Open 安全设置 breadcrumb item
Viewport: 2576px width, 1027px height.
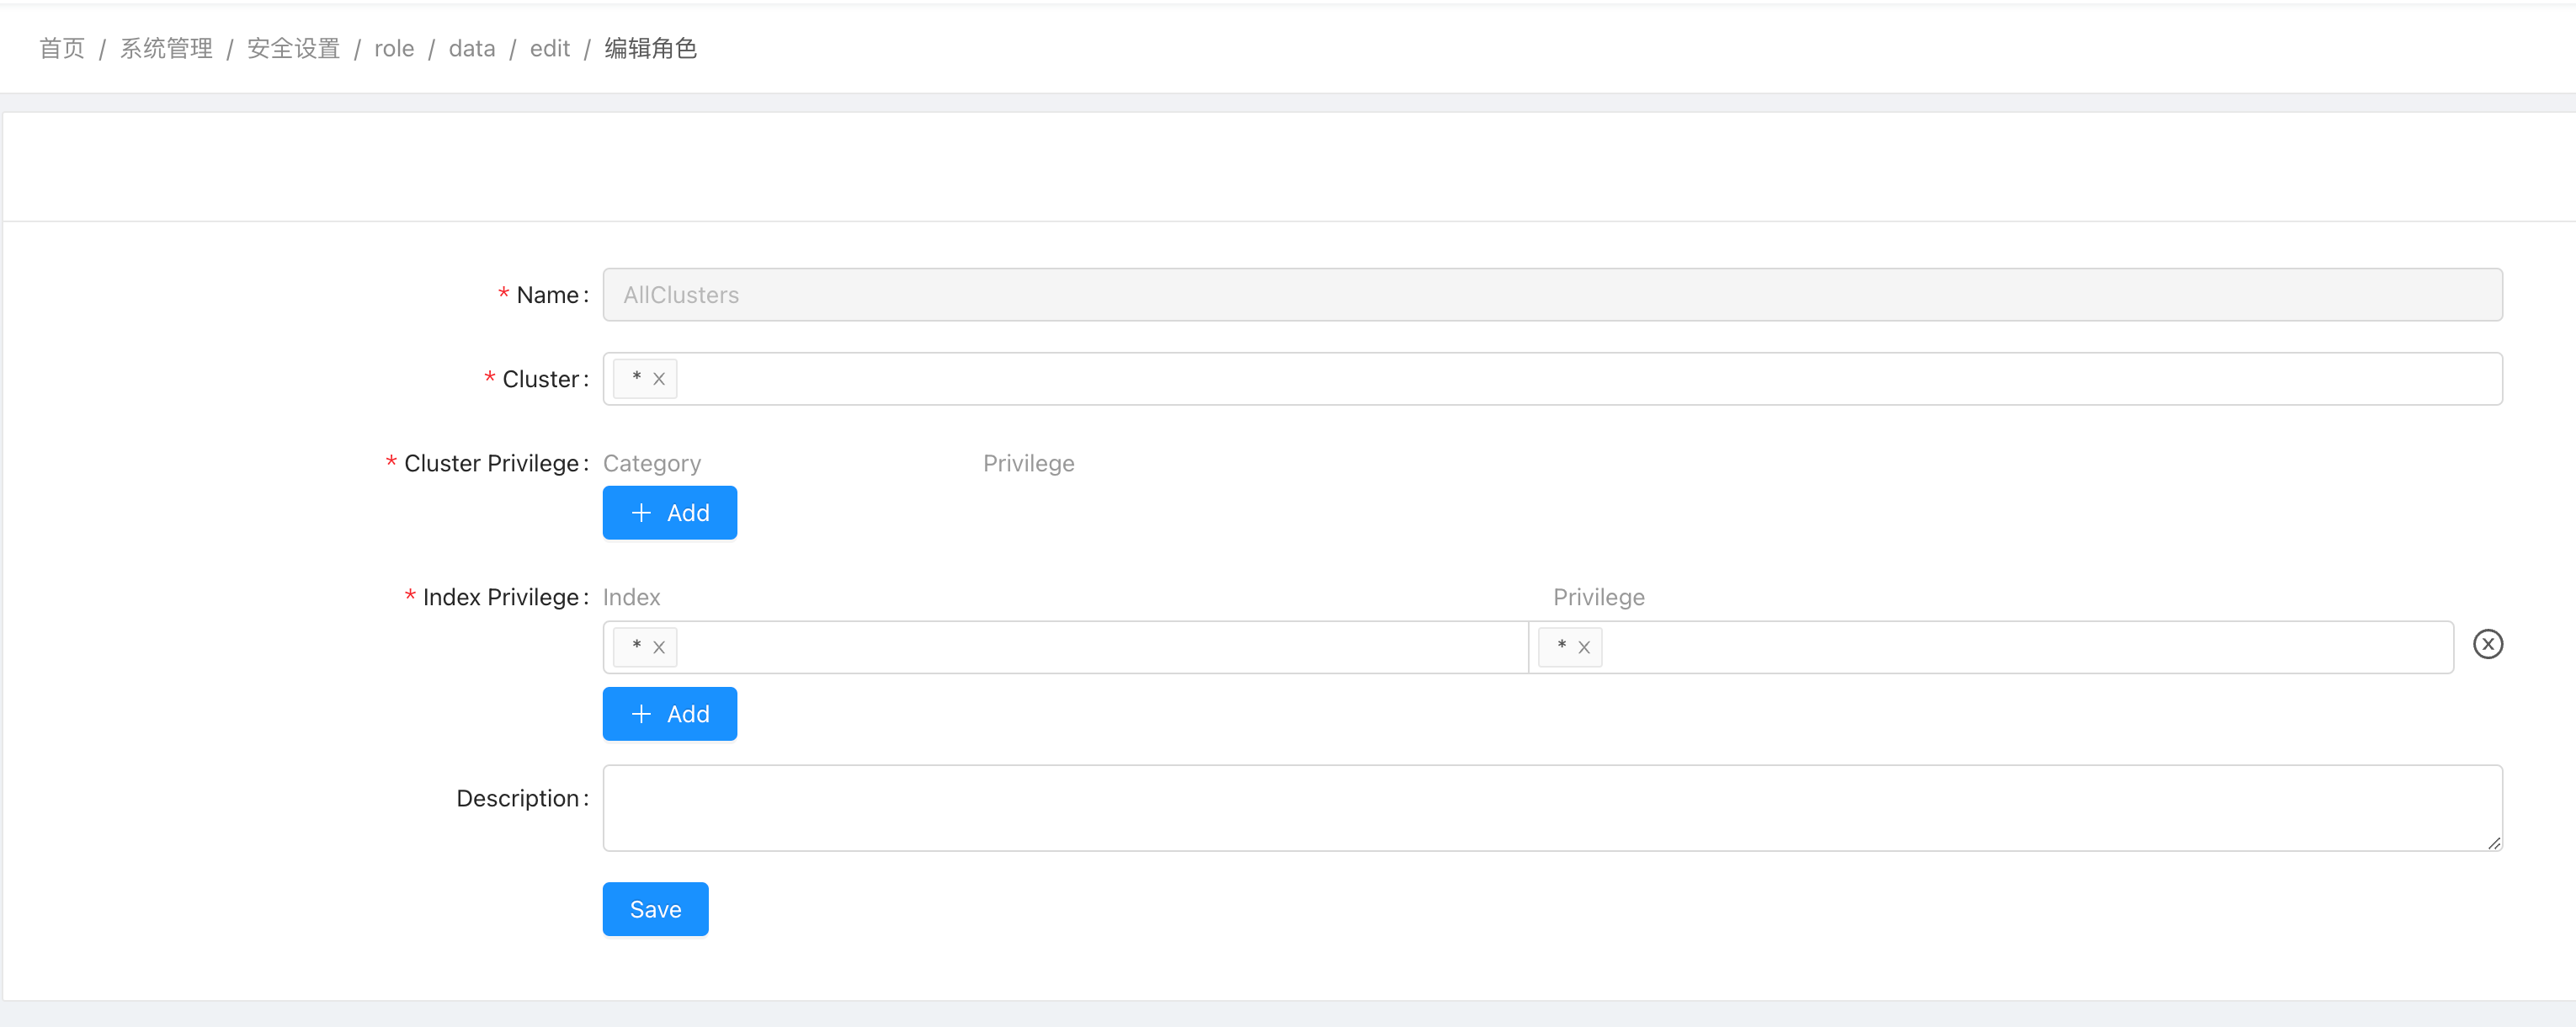click(293, 48)
